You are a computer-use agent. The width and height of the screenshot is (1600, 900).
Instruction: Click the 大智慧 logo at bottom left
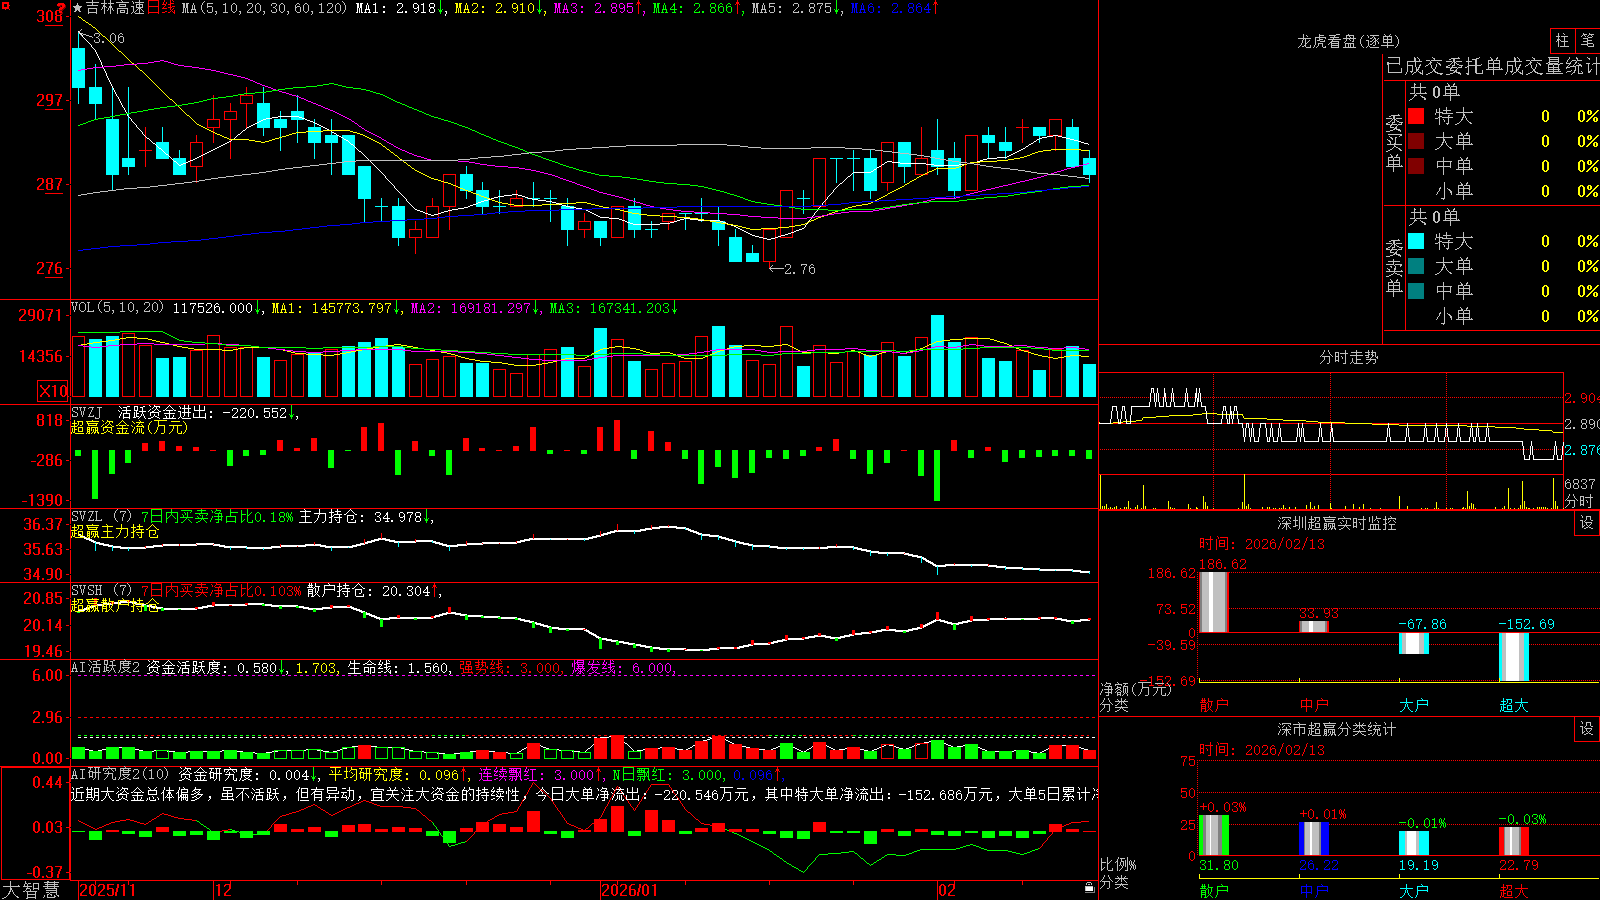tap(31, 890)
